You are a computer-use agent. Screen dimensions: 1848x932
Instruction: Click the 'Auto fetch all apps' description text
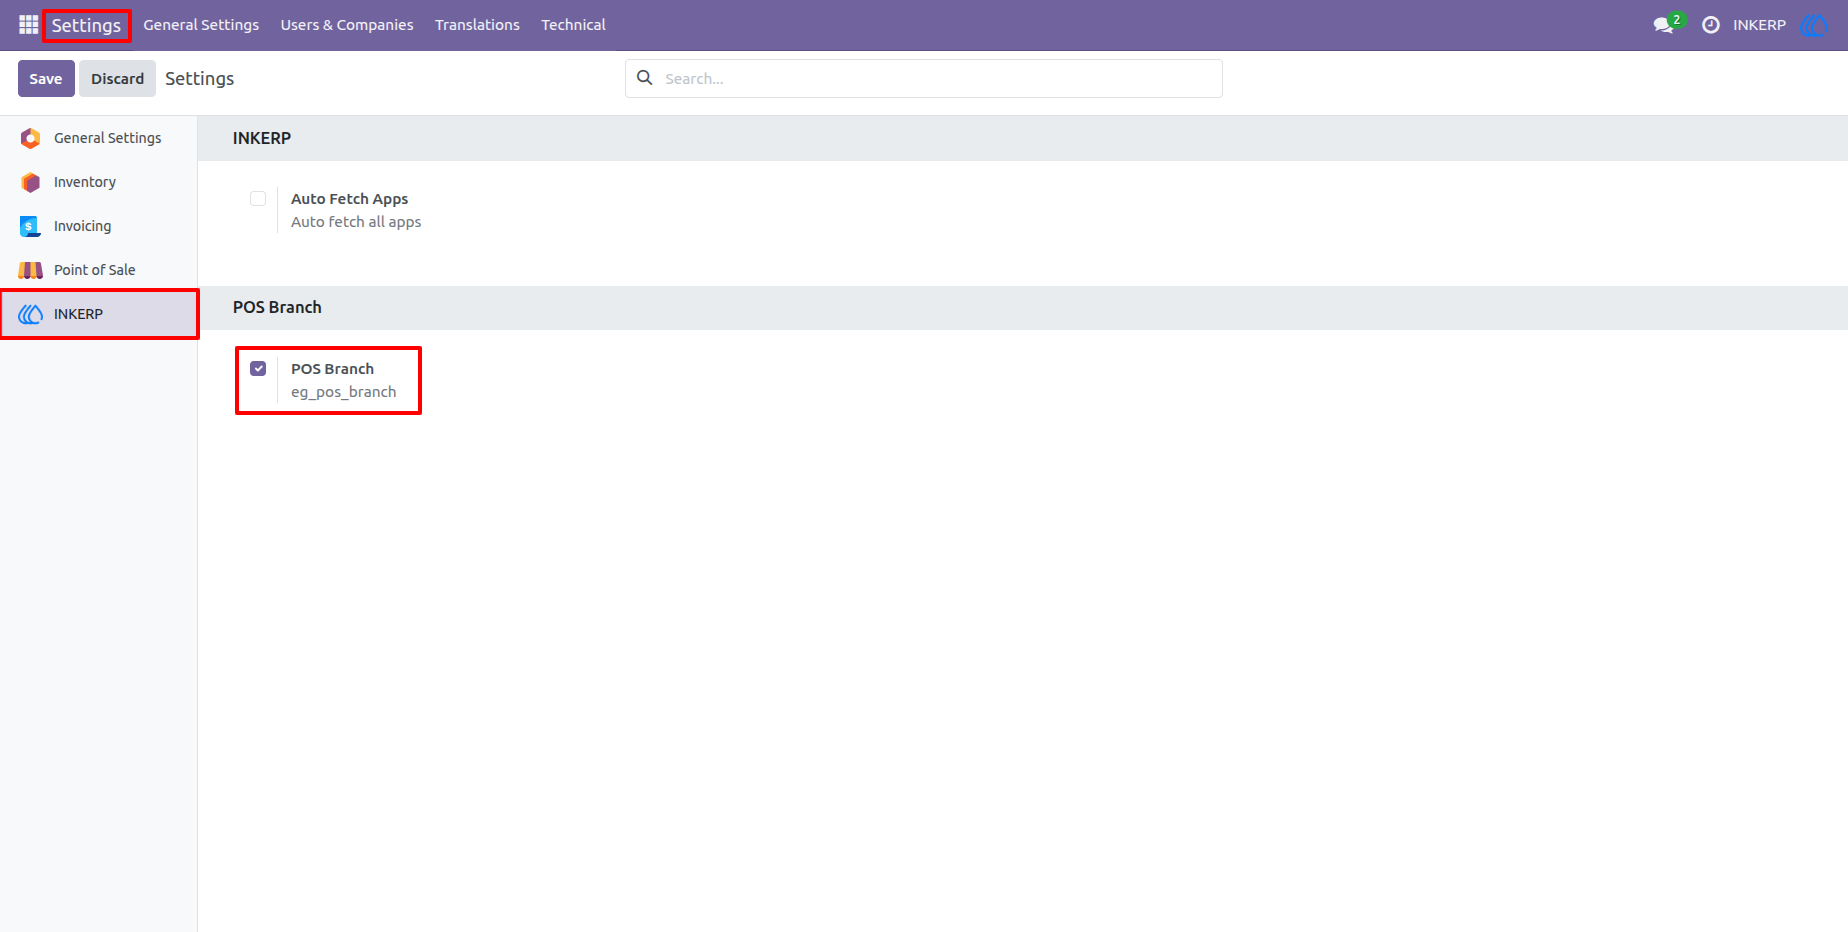(x=356, y=222)
